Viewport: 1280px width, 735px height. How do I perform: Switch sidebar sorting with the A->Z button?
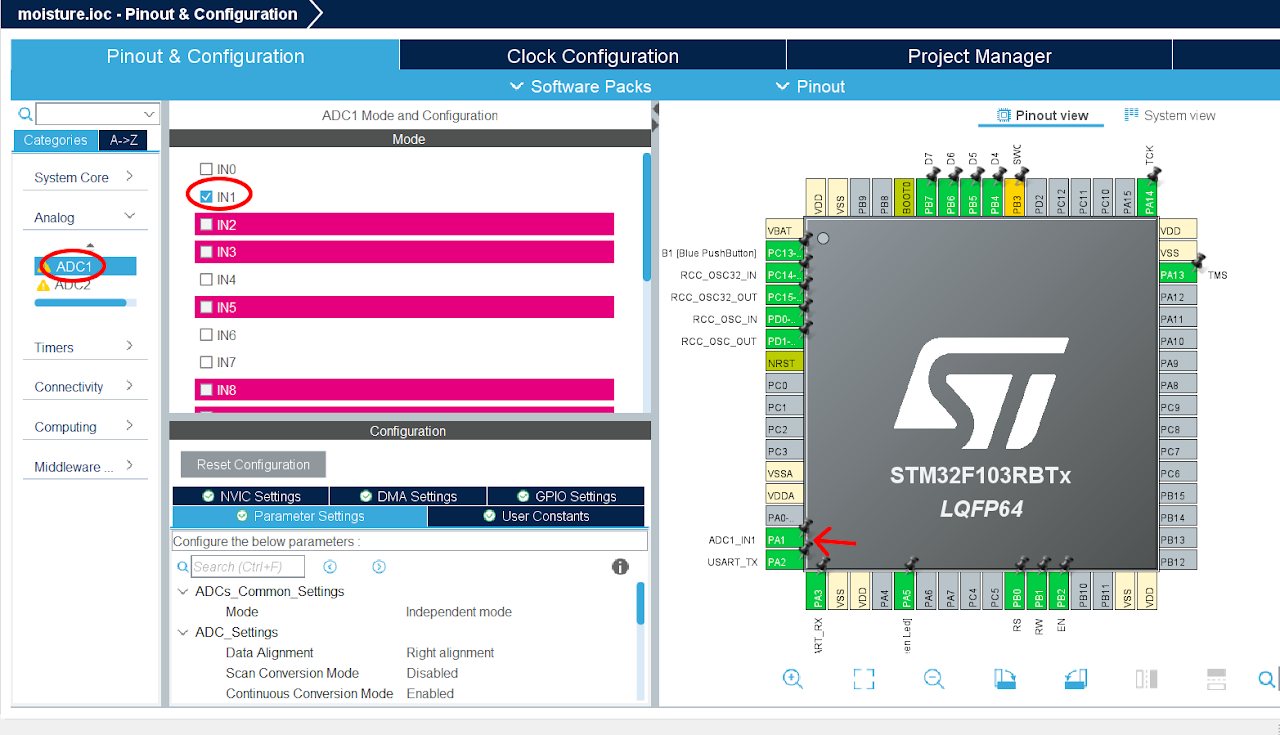click(x=122, y=140)
